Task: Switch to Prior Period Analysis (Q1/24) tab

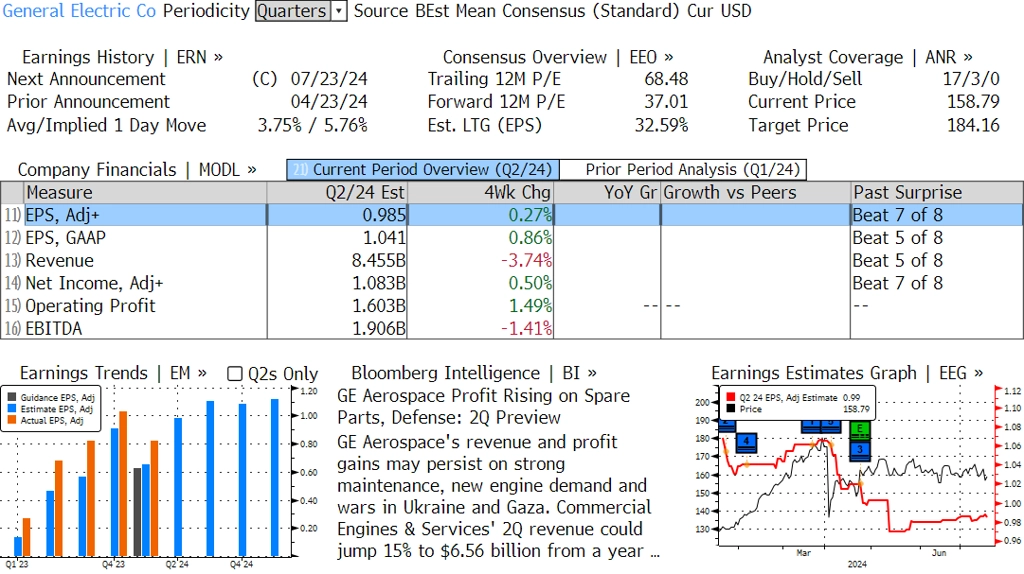Action: pyautogui.click(x=684, y=170)
